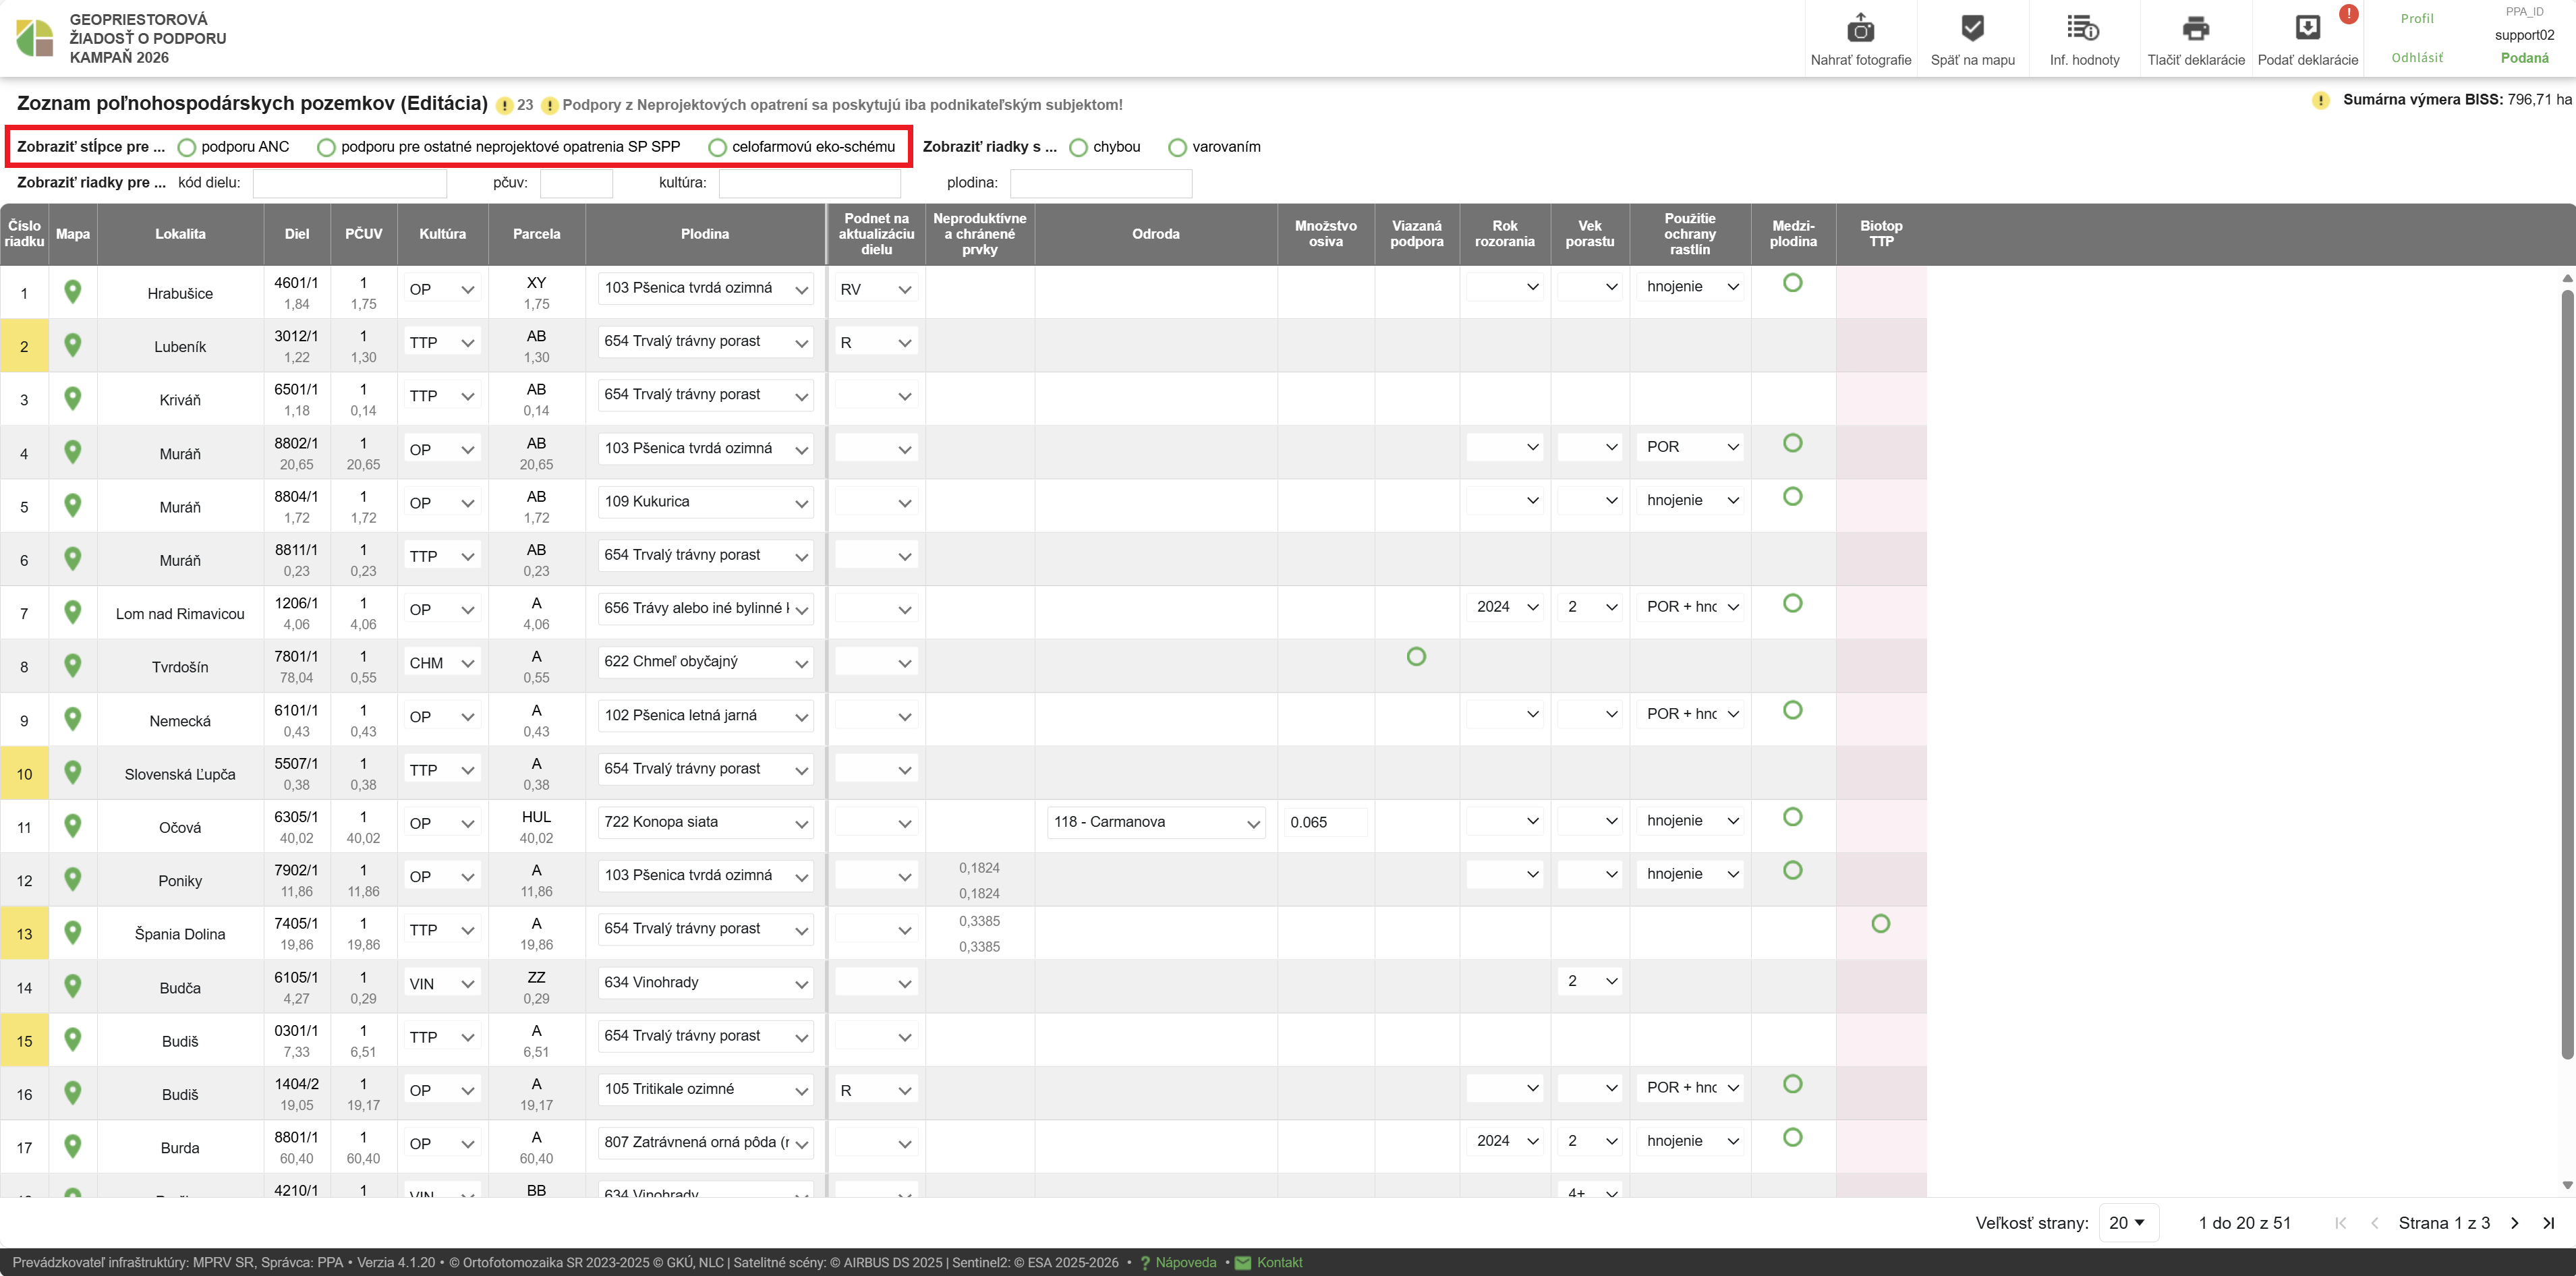Click the Späť na mapu icon
This screenshot has height=1276, width=2576.
[x=1972, y=29]
